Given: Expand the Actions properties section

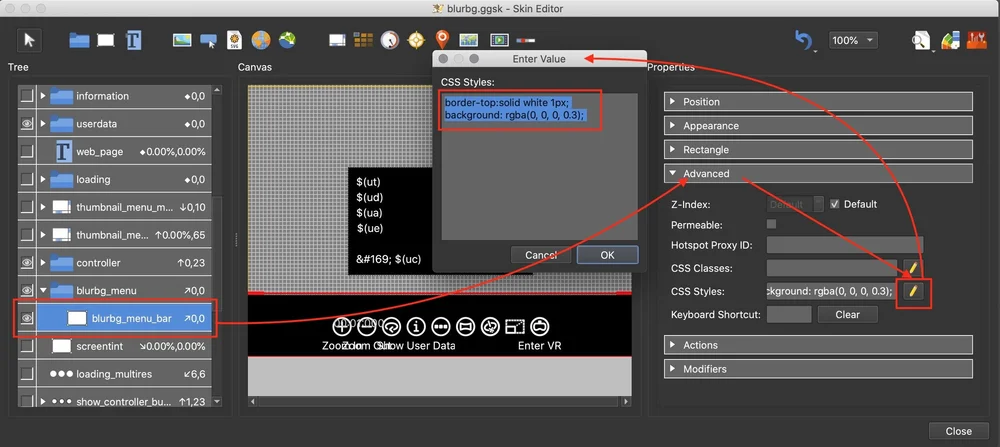Looking at the screenshot, I should tap(818, 345).
